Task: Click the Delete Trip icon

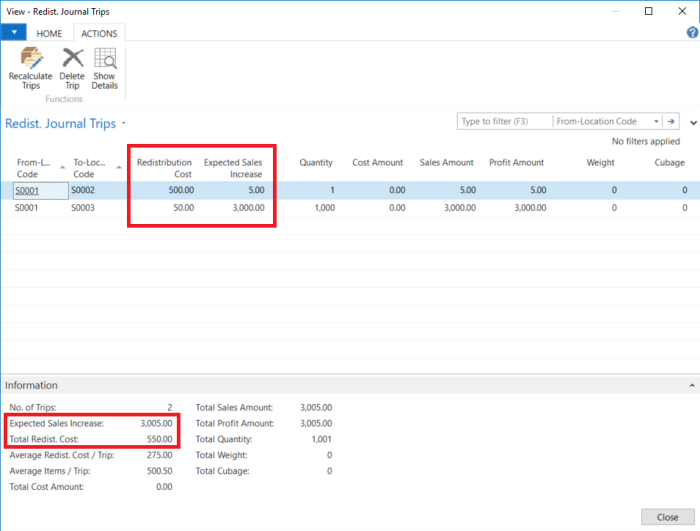Action: 72,59
